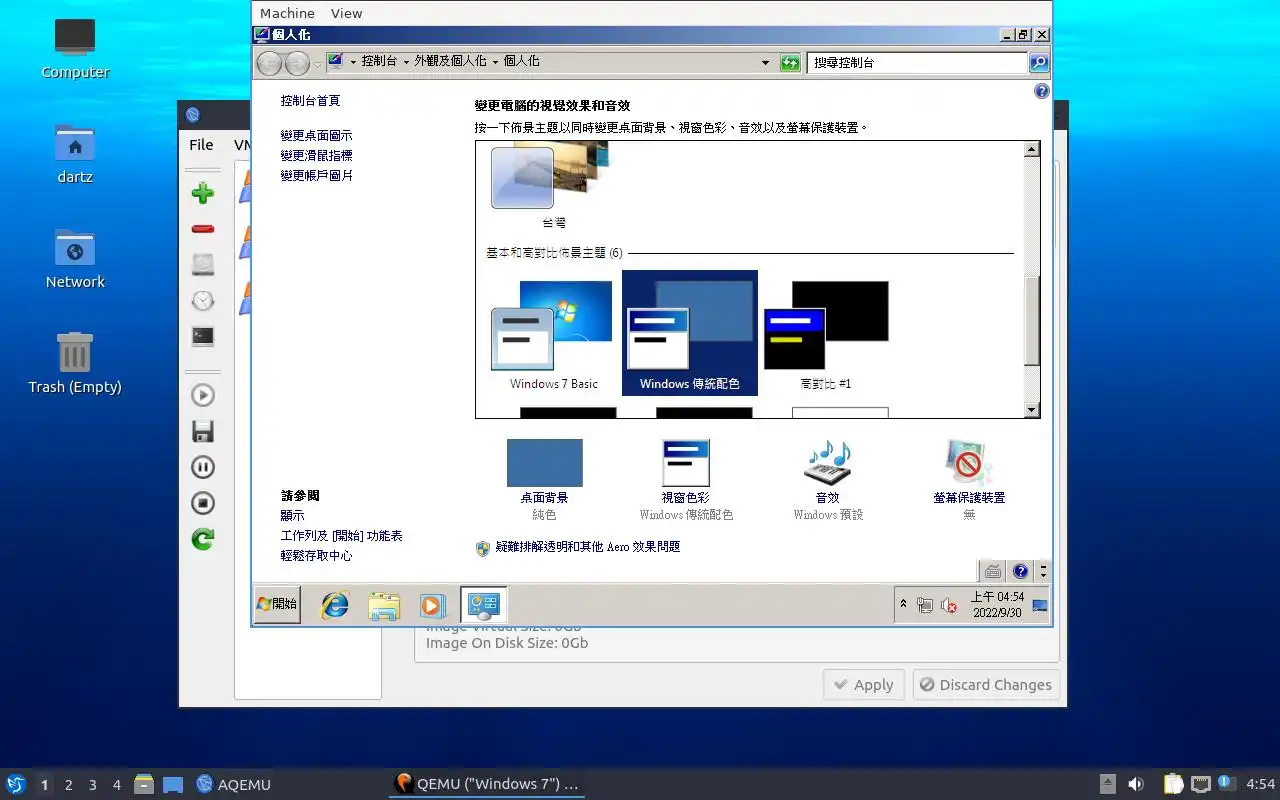Open 變更桌面圖示 link
Viewport: 1280px width, 800px height.
[316, 136]
